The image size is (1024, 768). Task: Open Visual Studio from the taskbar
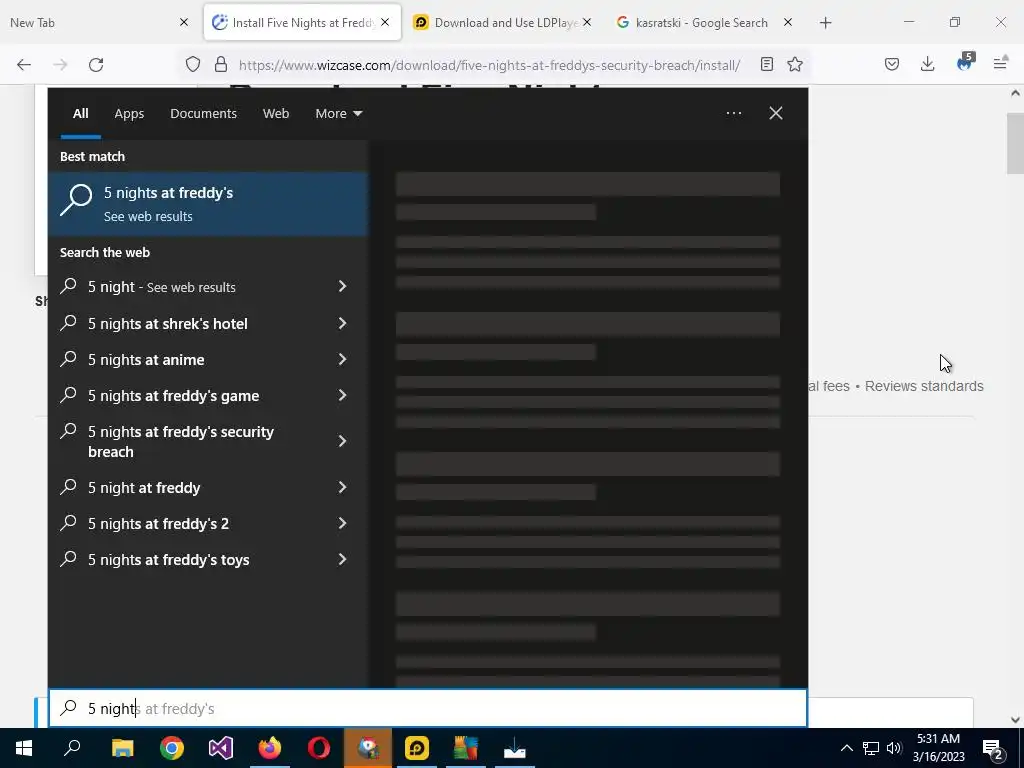pos(221,748)
